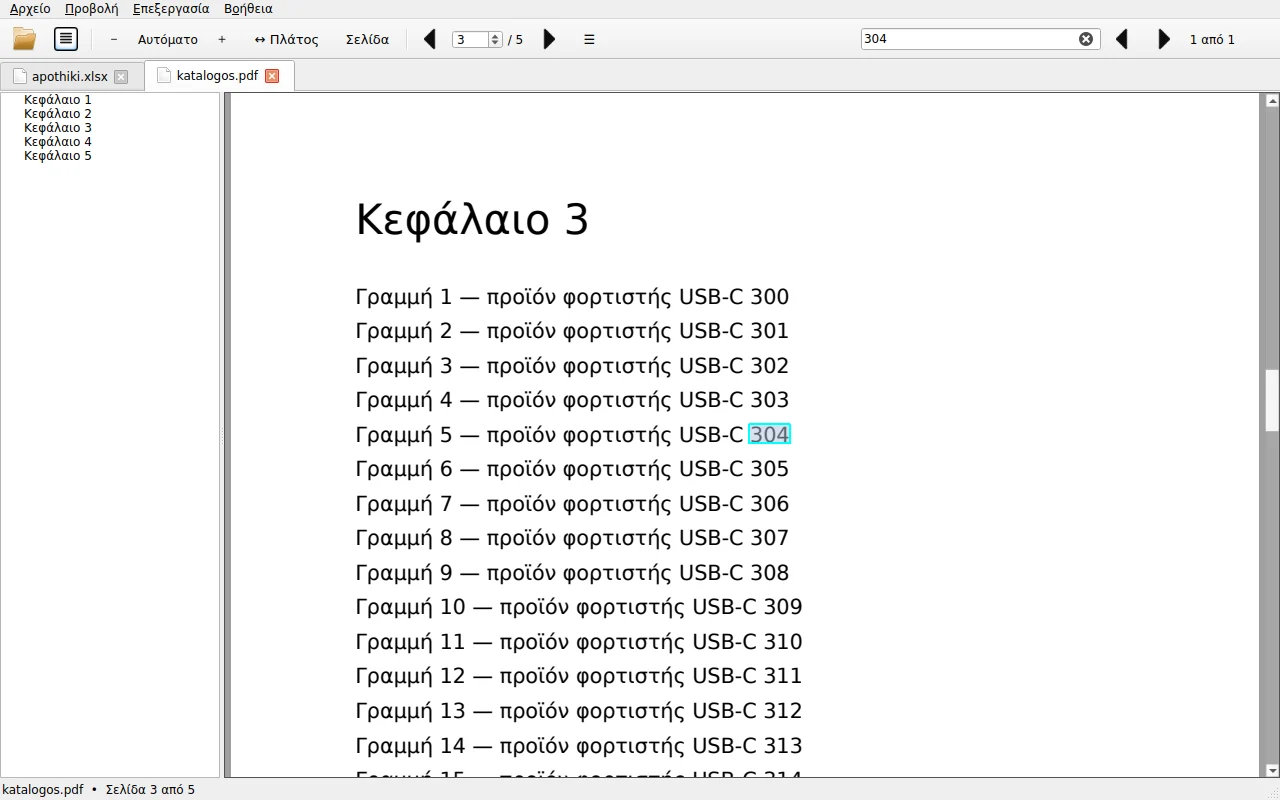
Task: Navigate to Κεφάλαιο 4 in outline
Action: tap(58, 142)
